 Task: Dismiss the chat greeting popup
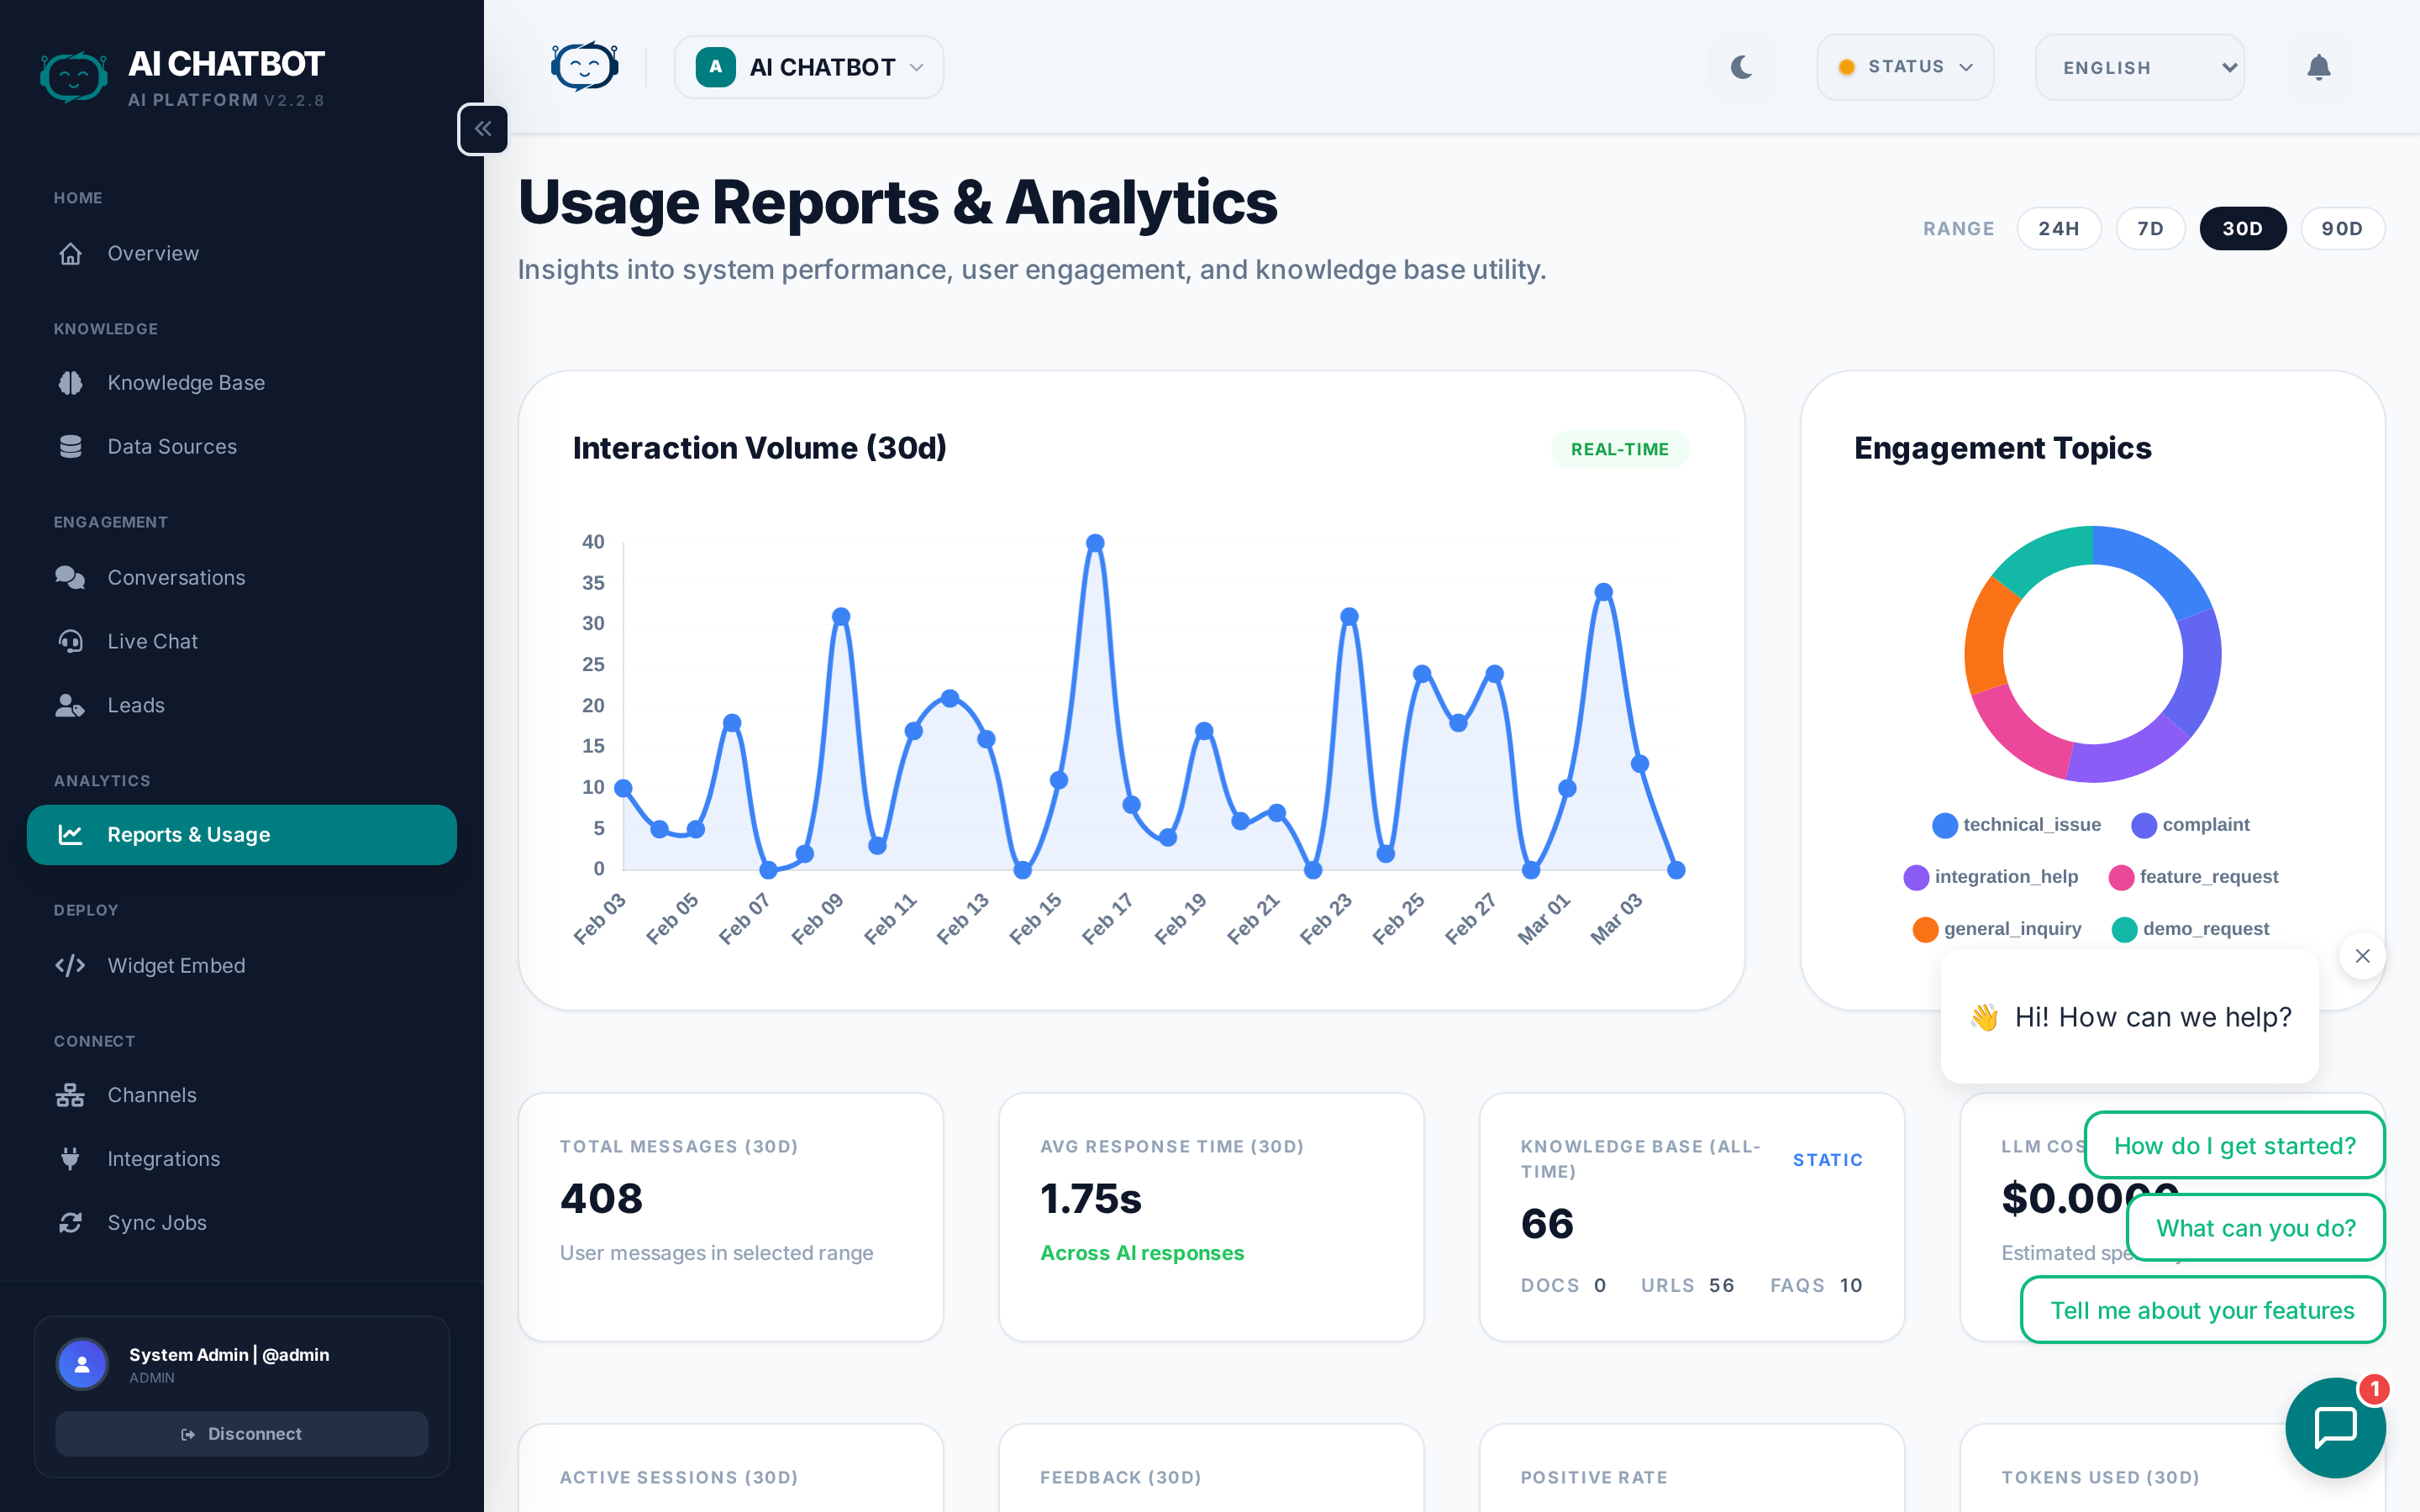pos(2362,956)
